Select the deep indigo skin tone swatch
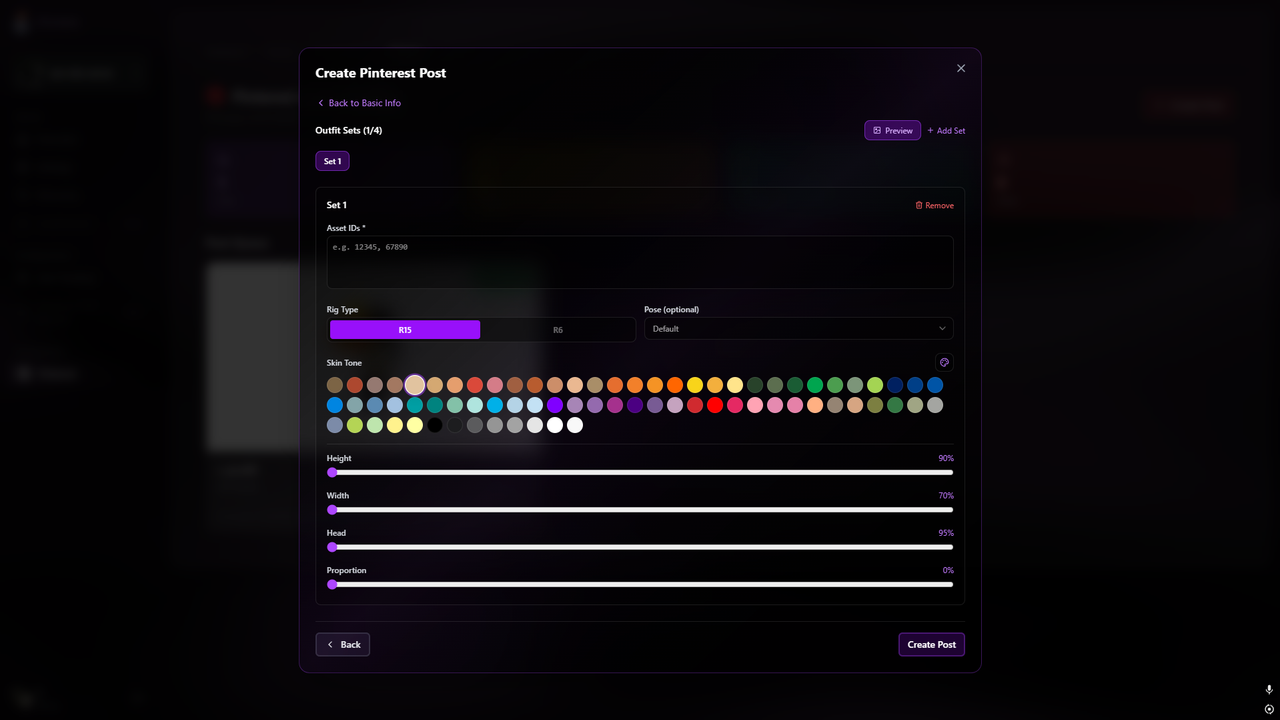 pyautogui.click(x=635, y=405)
